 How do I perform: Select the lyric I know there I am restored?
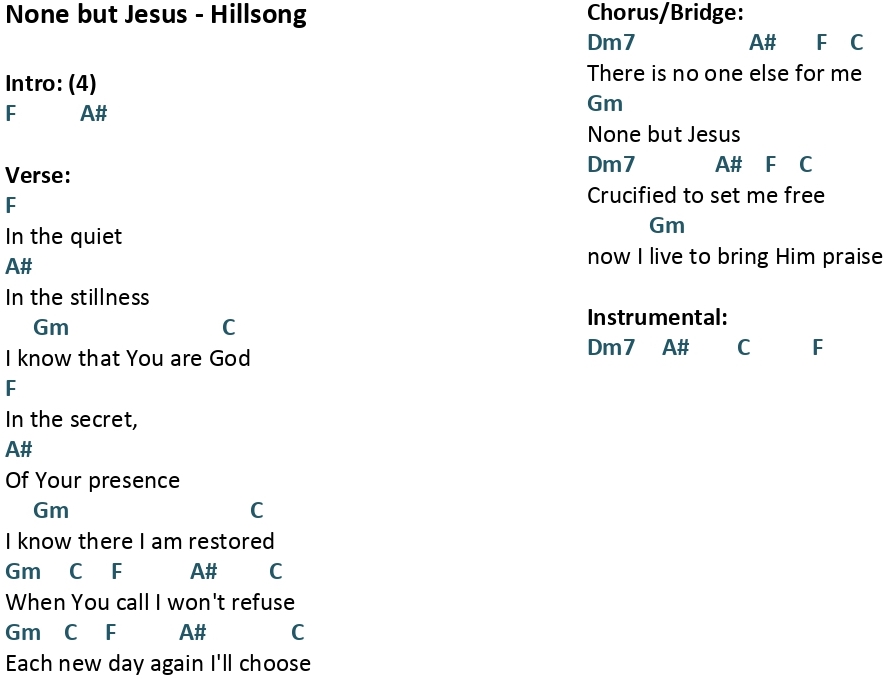(x=140, y=542)
